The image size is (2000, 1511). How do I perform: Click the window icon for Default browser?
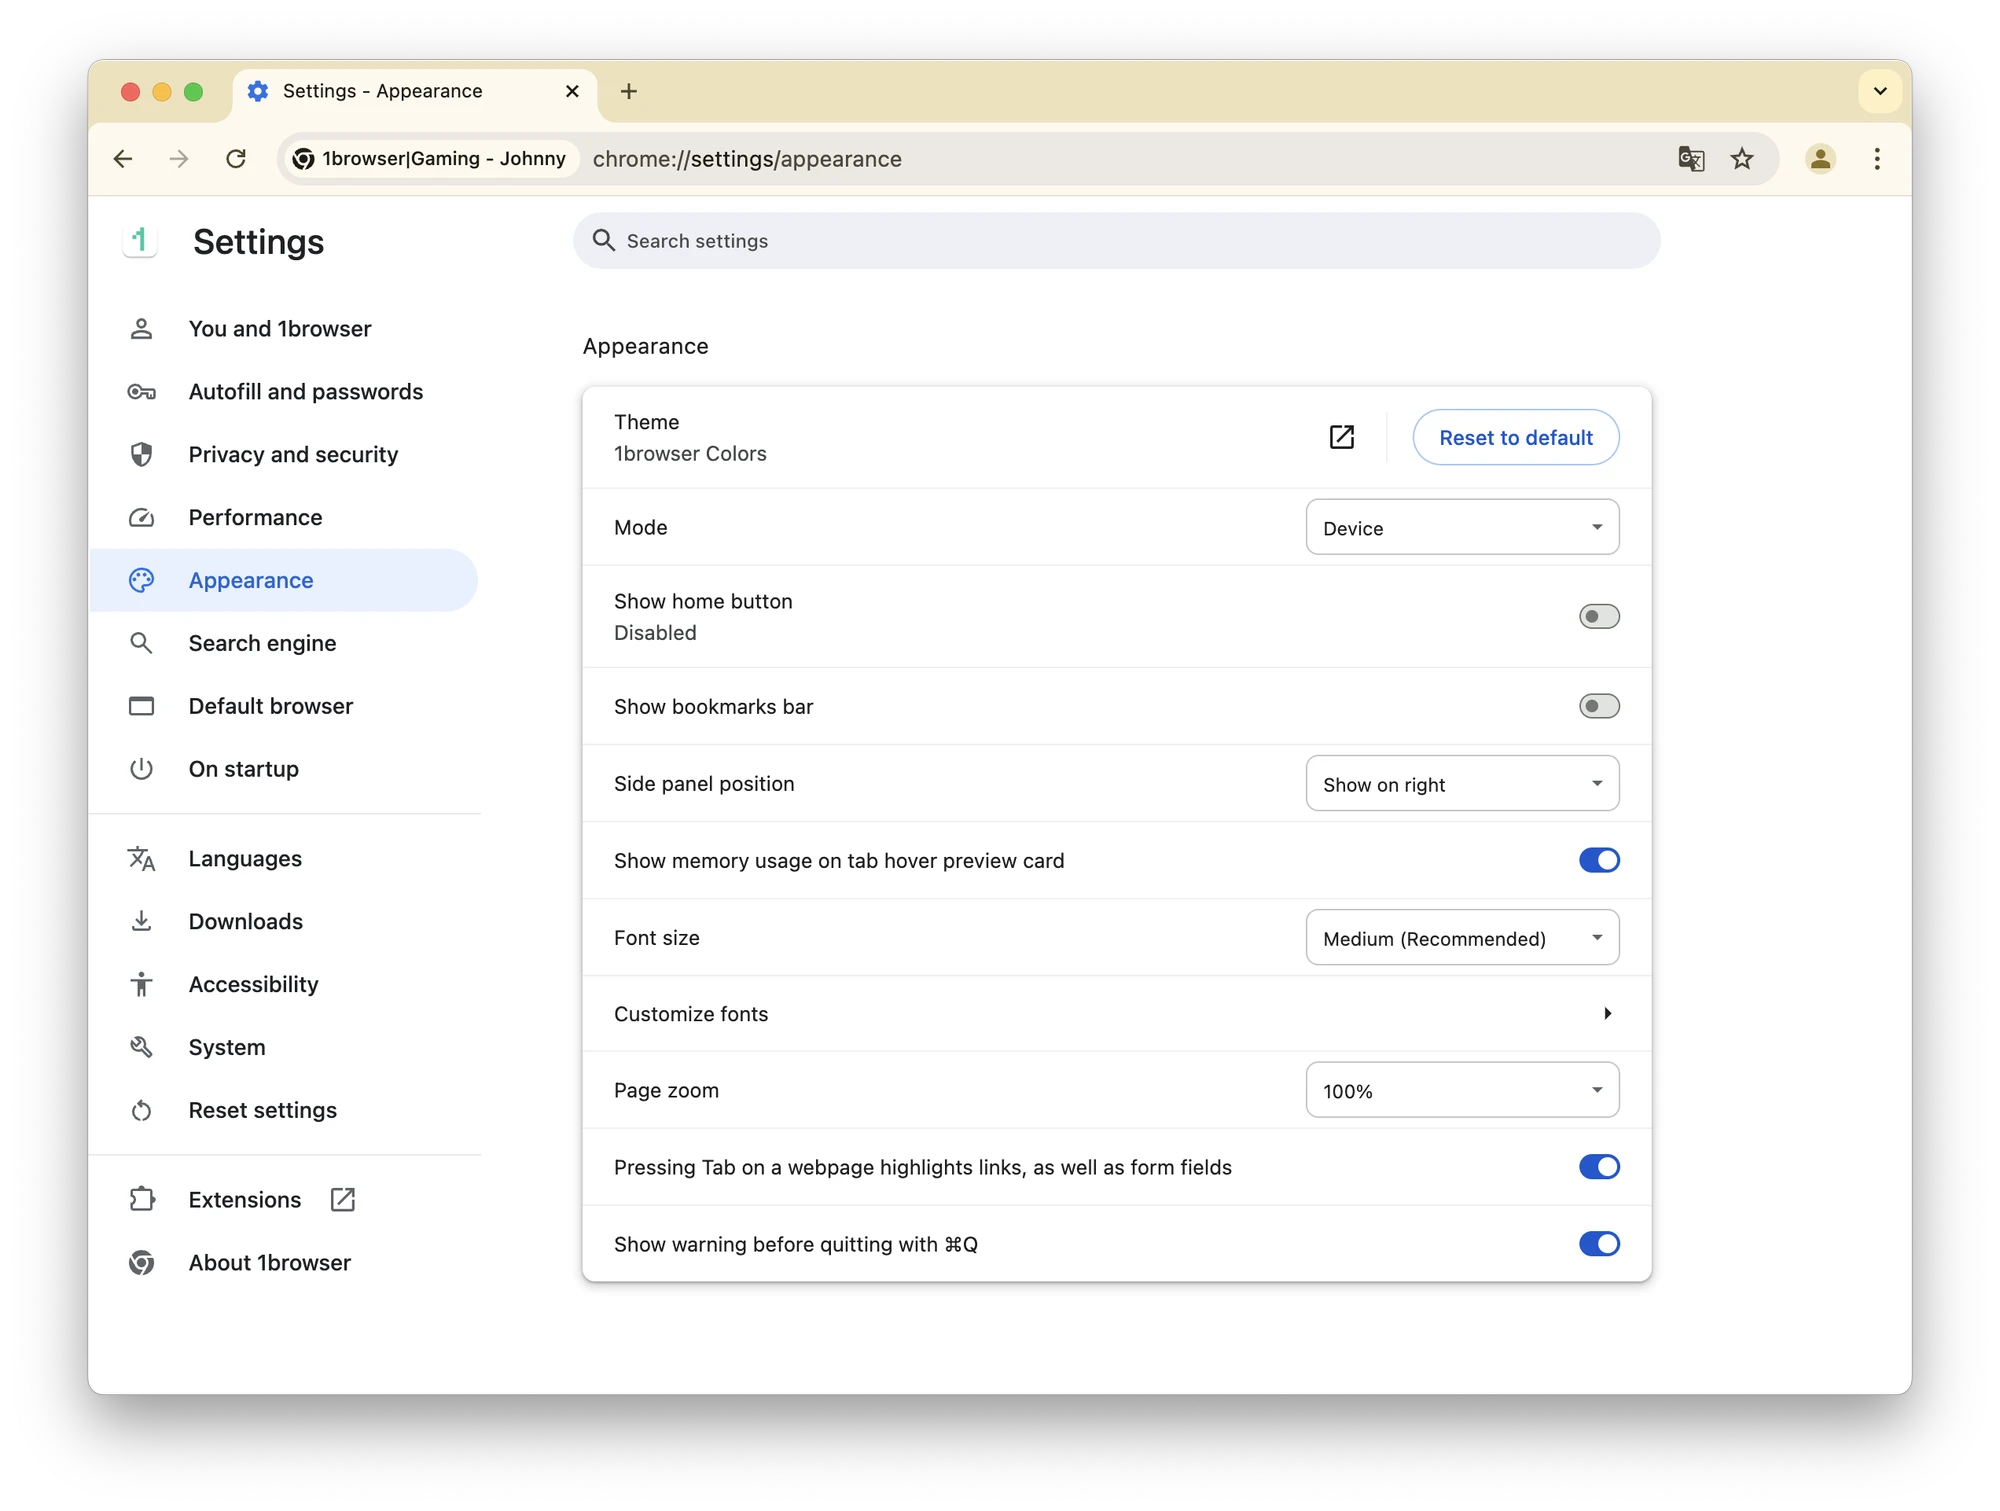pos(141,706)
